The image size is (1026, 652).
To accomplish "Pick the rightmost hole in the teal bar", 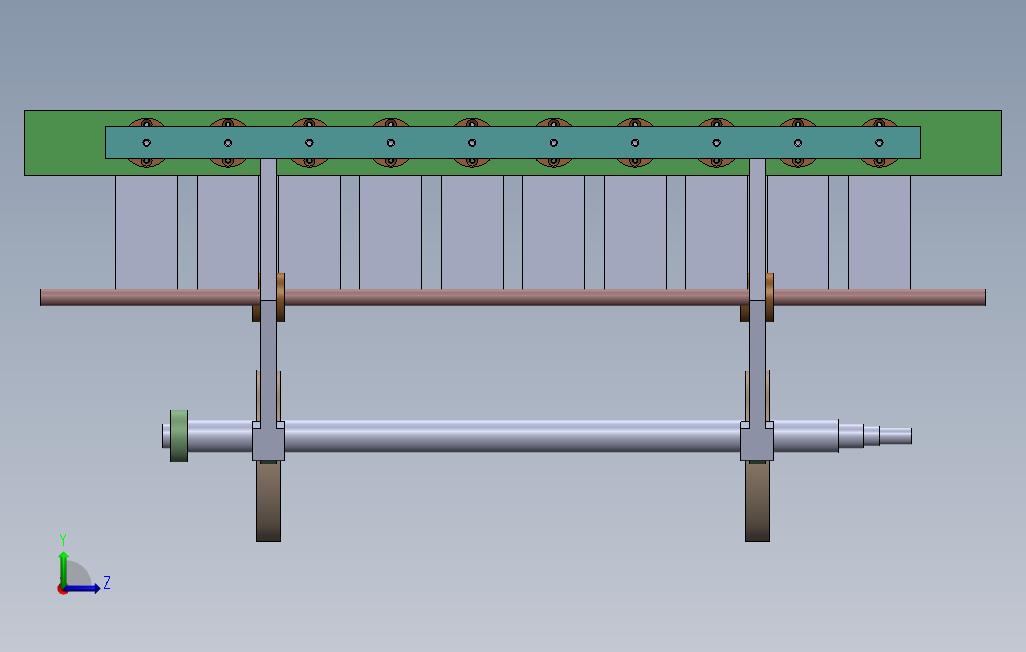I will pos(879,143).
